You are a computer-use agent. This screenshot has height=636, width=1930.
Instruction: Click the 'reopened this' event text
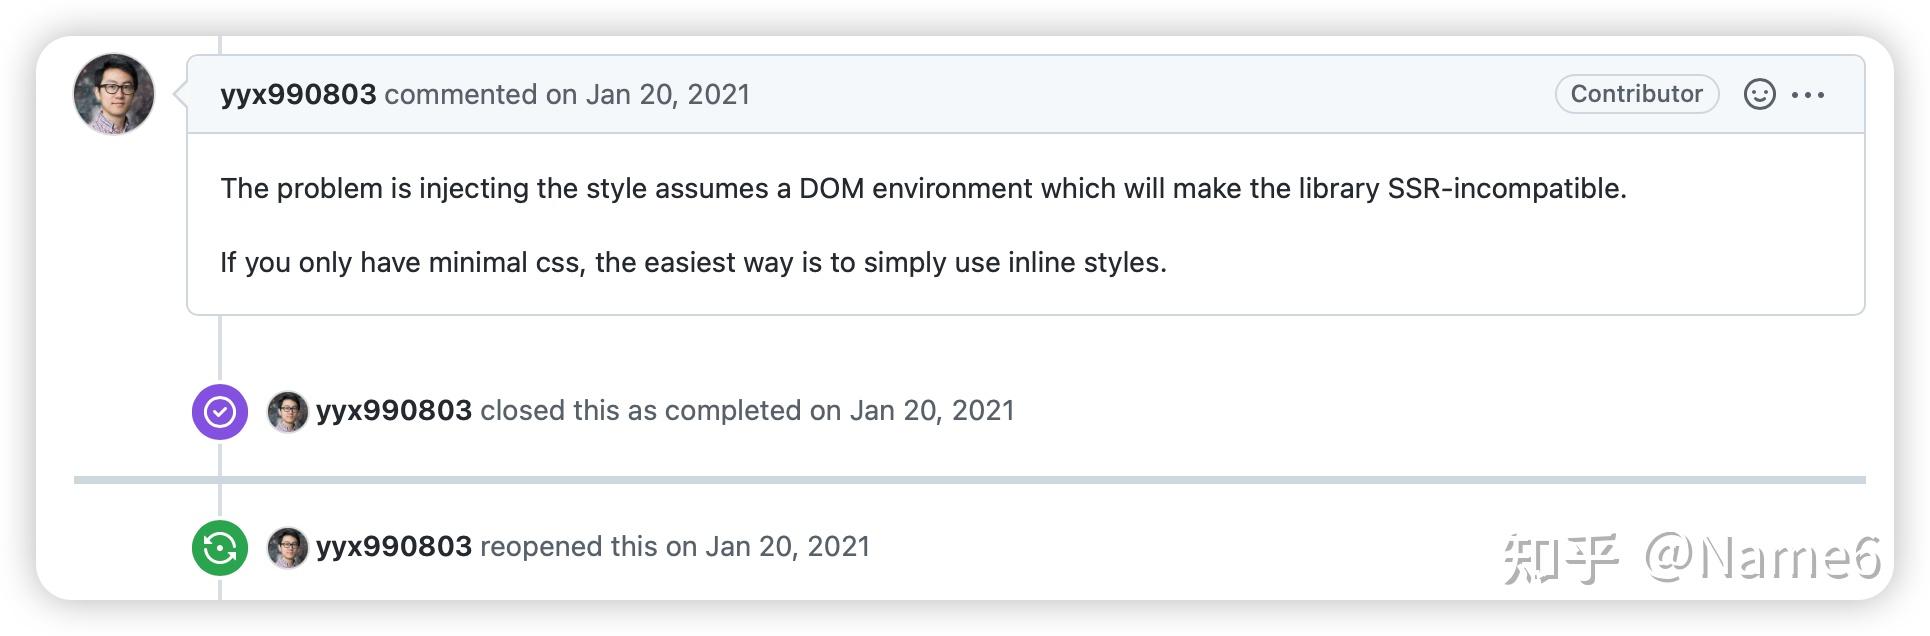coord(568,547)
